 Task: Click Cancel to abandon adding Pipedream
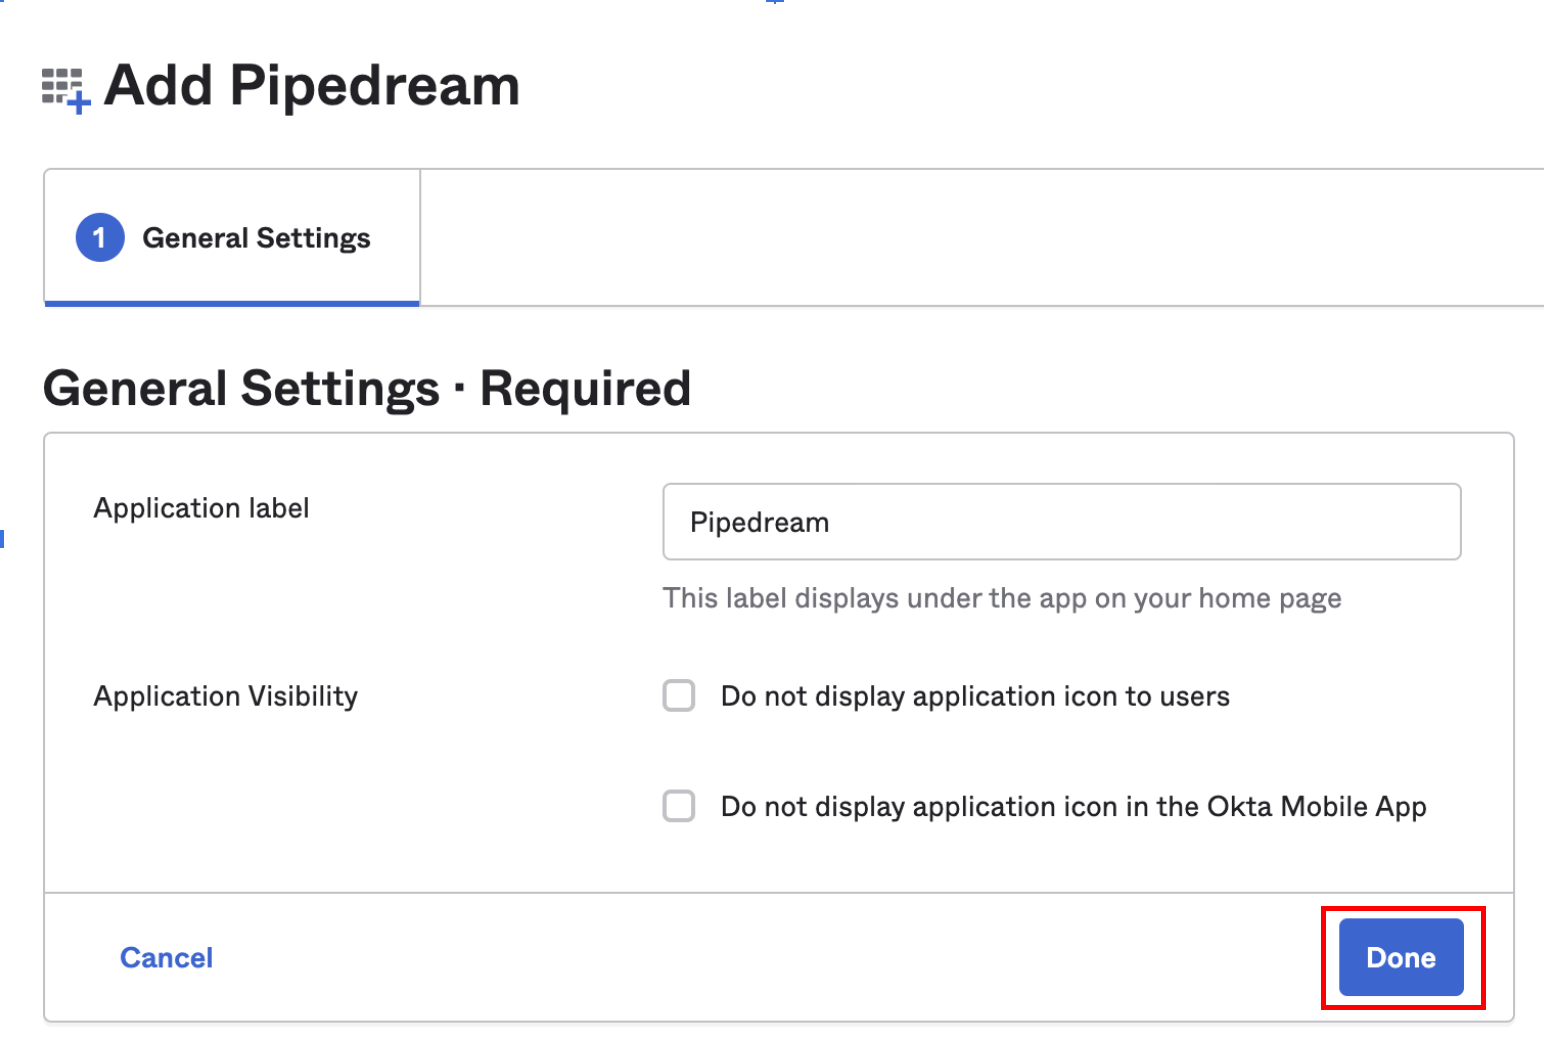pos(166,957)
